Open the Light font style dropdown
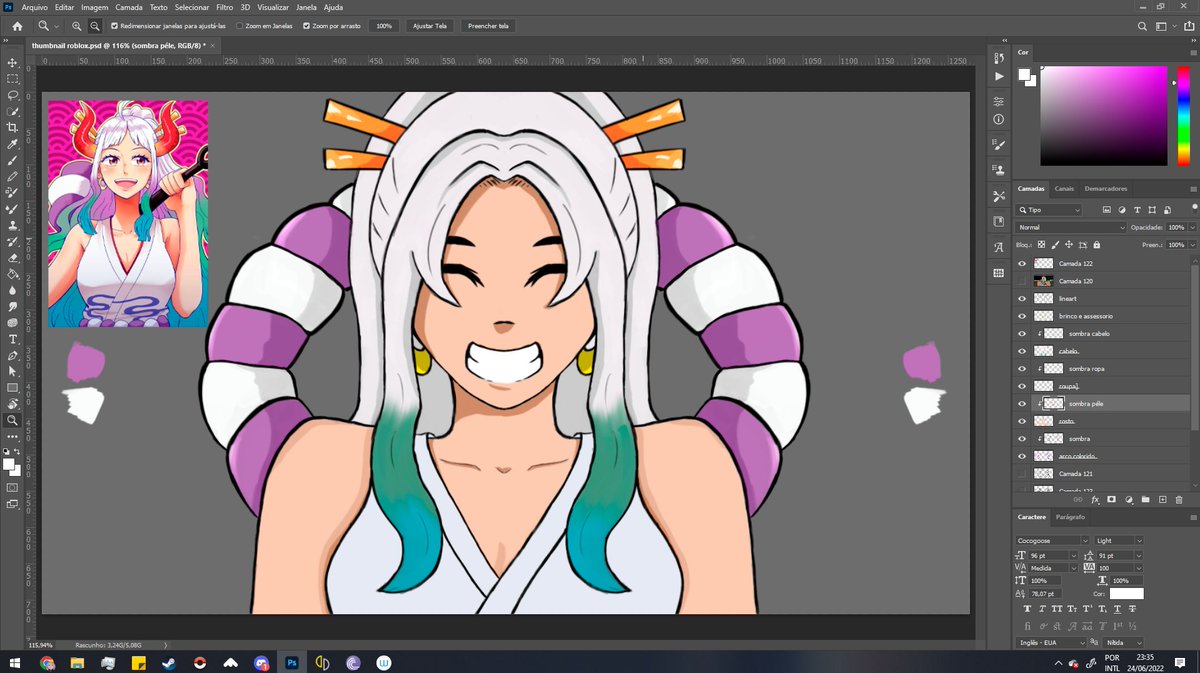 [1120, 540]
